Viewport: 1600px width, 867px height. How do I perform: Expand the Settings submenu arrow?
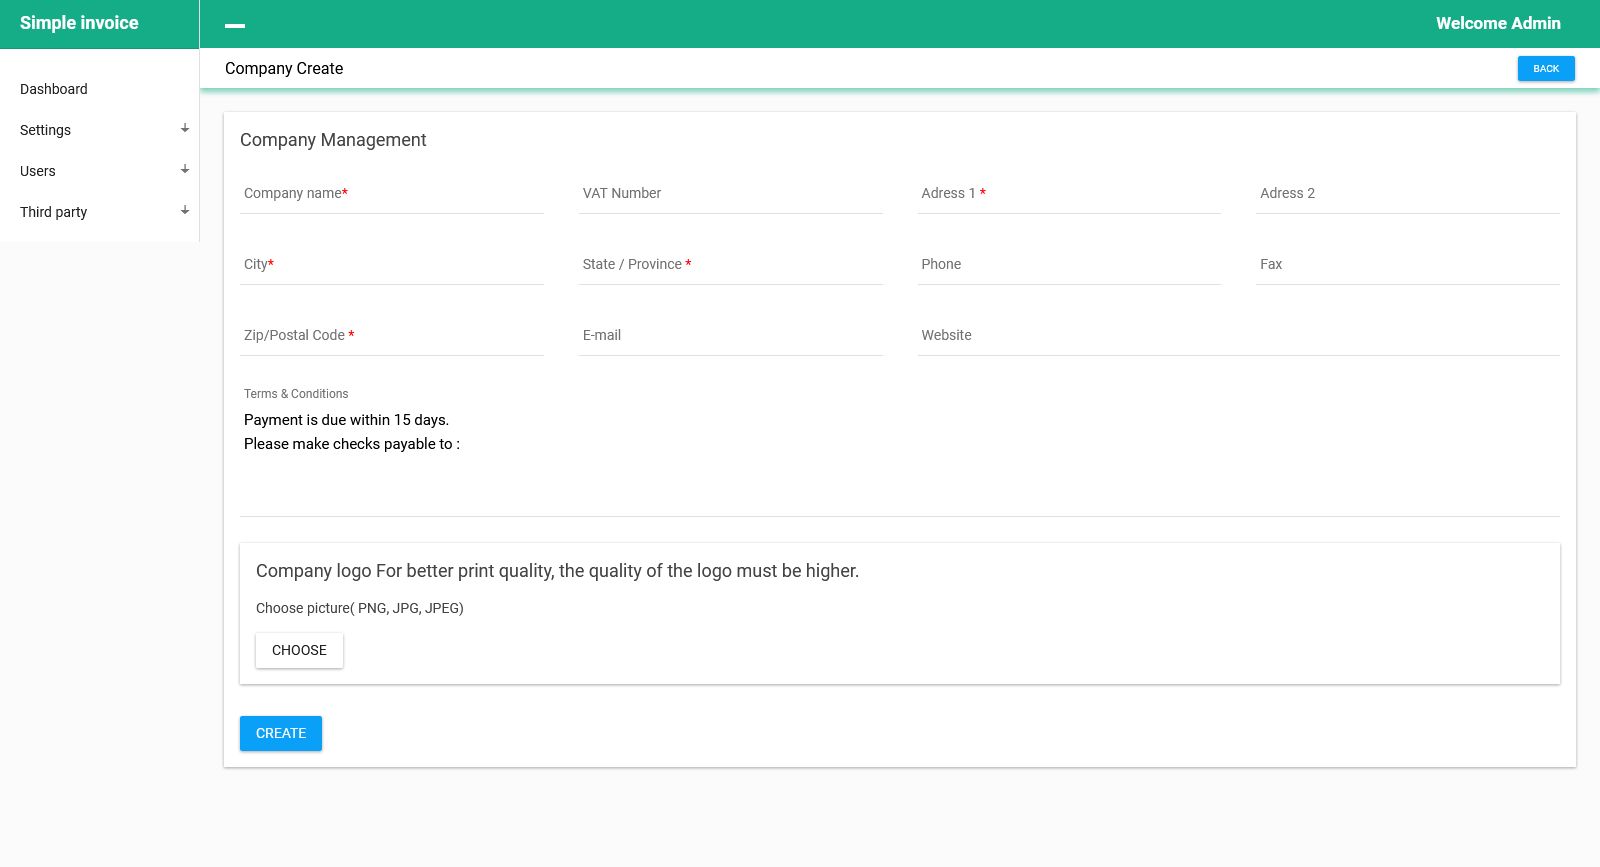pos(185,129)
